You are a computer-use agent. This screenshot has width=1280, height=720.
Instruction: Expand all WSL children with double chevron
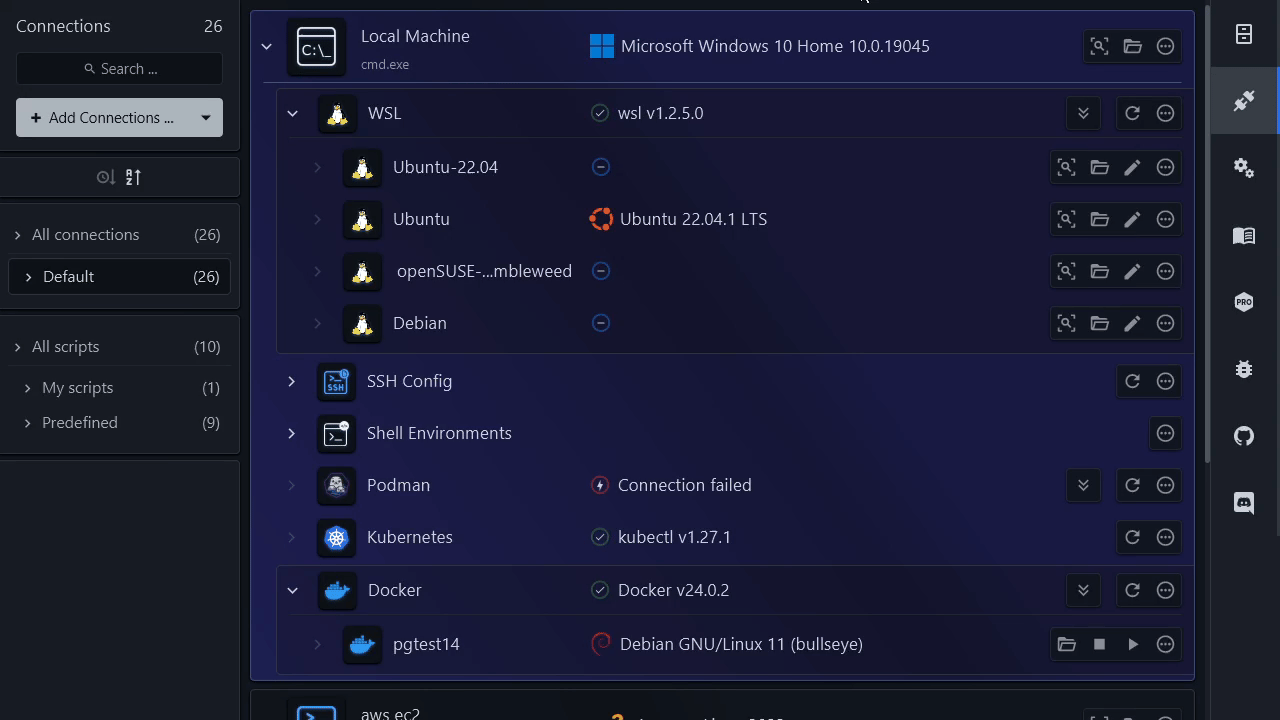tap(1083, 113)
